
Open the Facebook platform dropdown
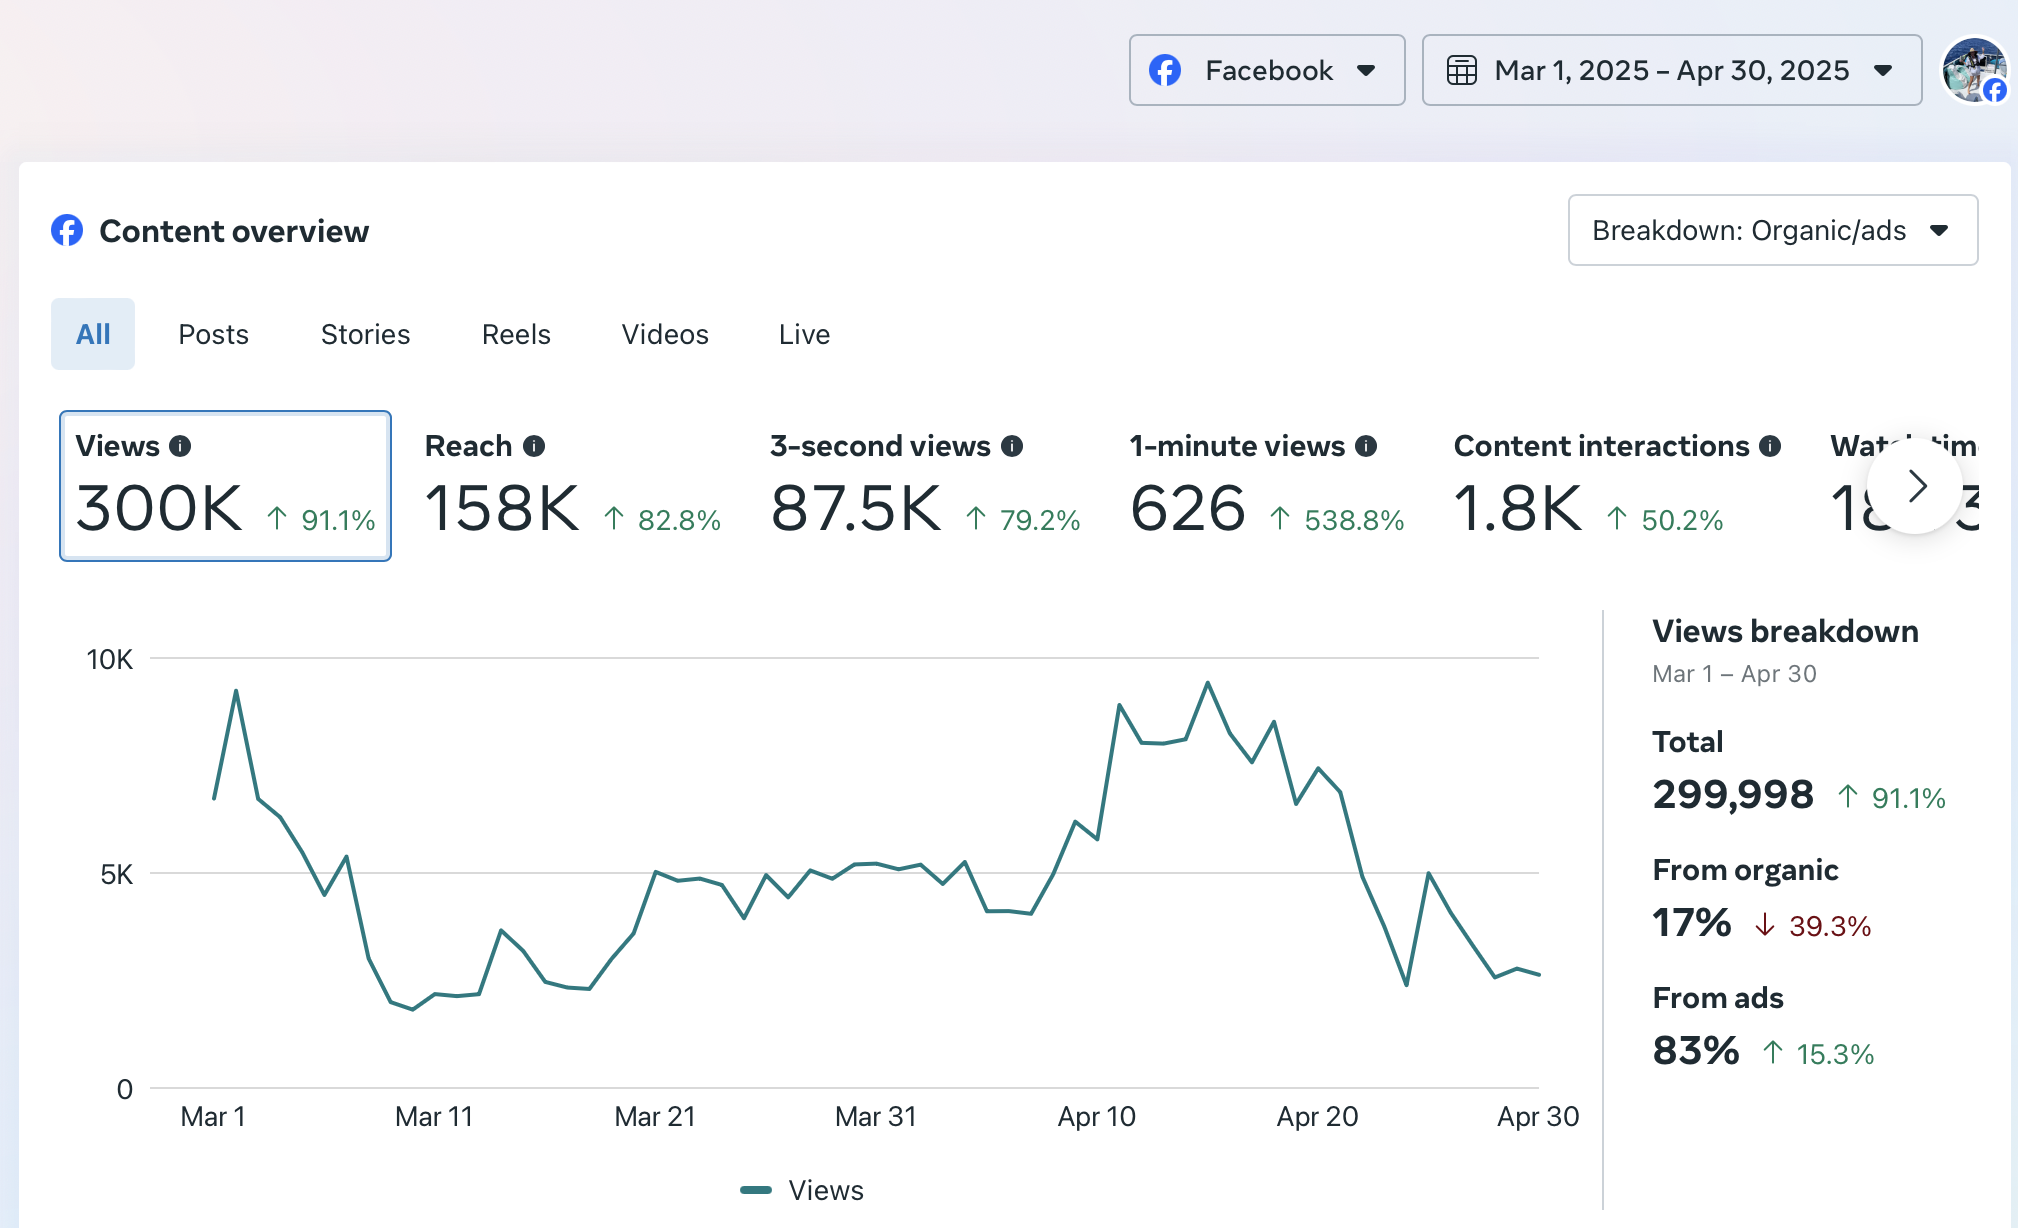click(1266, 70)
